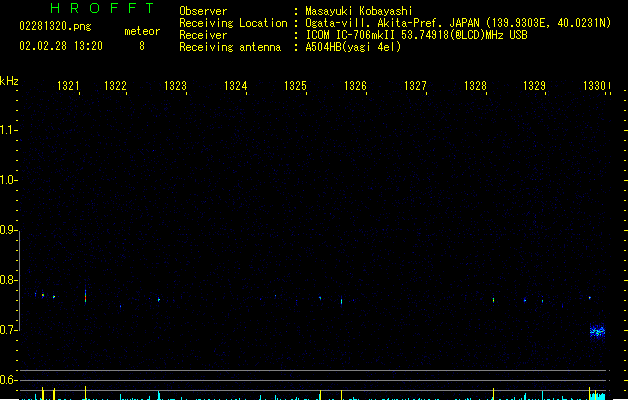
Task: Click the 1324 time axis marker
Action: pos(235,86)
